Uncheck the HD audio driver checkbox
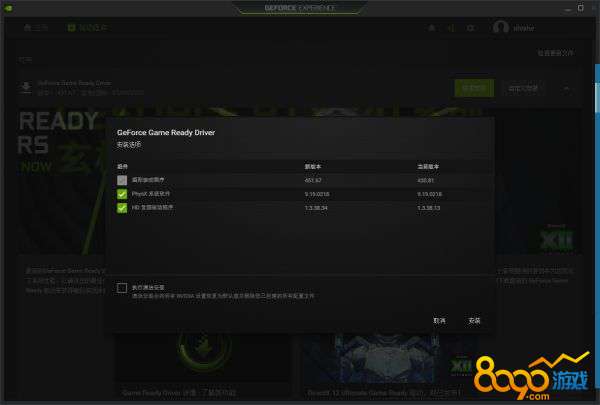The image size is (600, 405). [122, 208]
